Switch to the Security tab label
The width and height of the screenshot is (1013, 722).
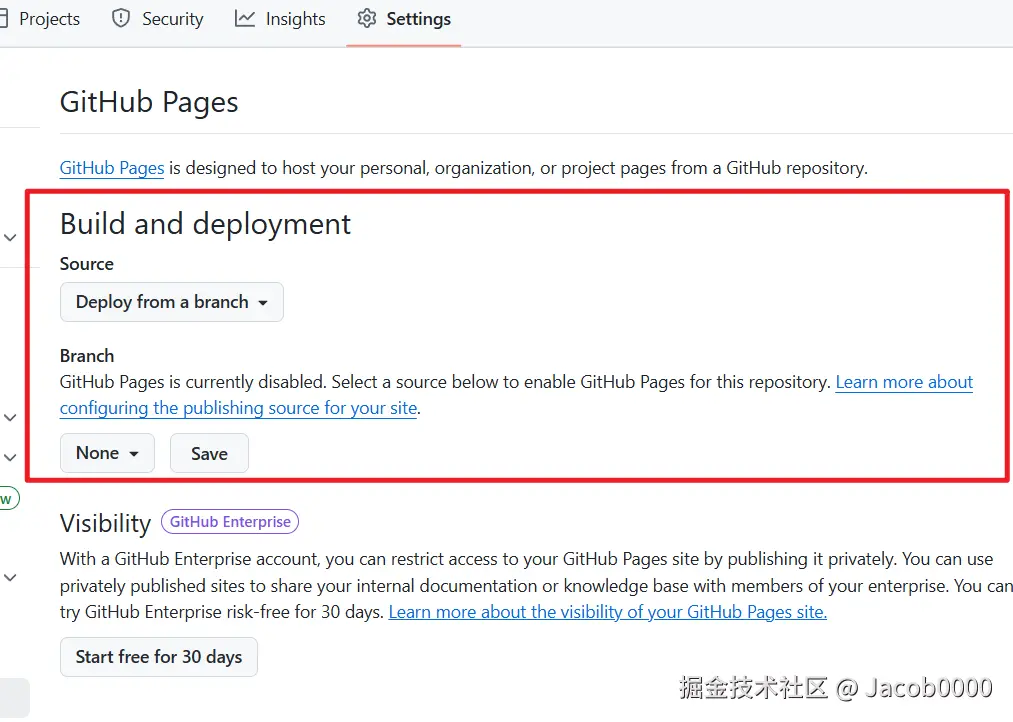pos(172,19)
